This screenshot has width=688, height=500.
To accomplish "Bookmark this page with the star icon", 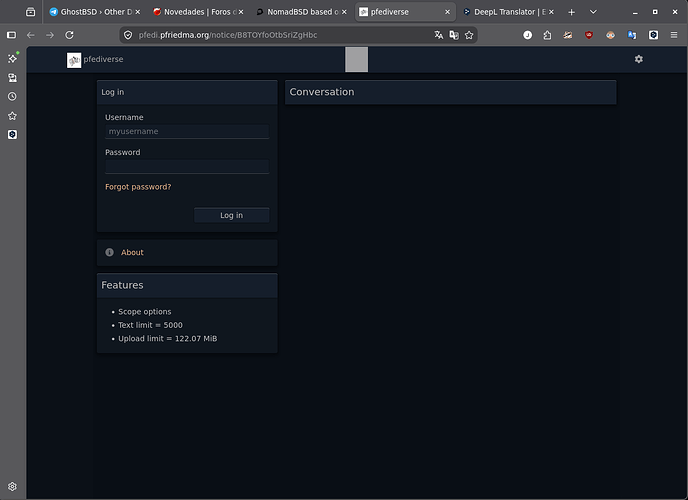I will [469, 35].
